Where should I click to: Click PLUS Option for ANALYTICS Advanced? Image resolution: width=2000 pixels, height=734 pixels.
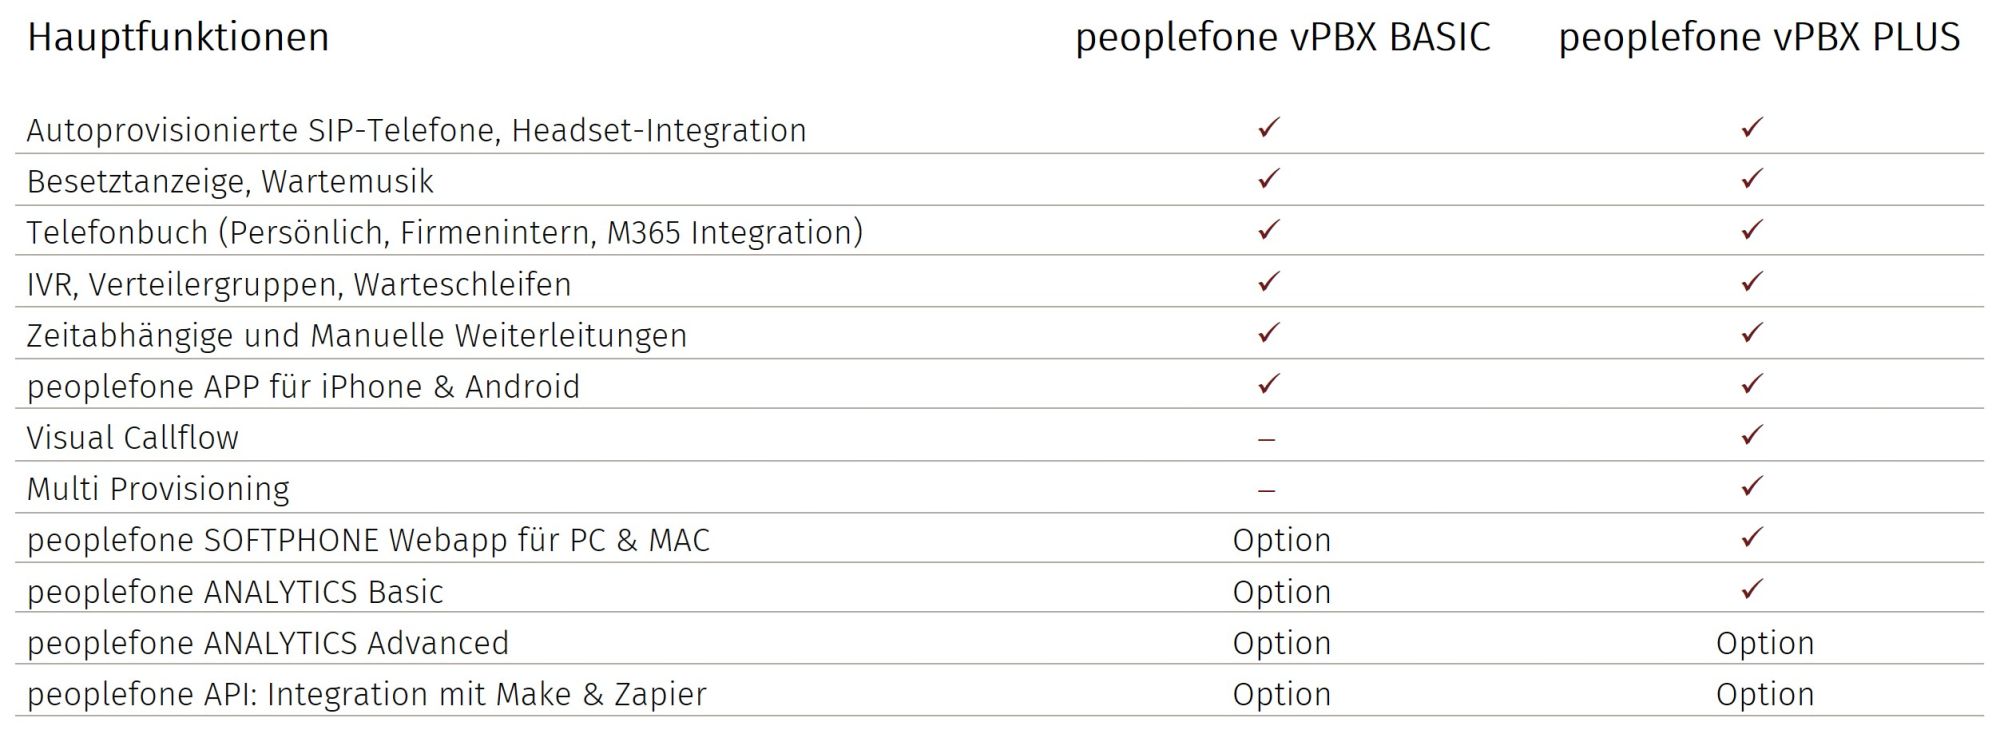[x=1765, y=643]
